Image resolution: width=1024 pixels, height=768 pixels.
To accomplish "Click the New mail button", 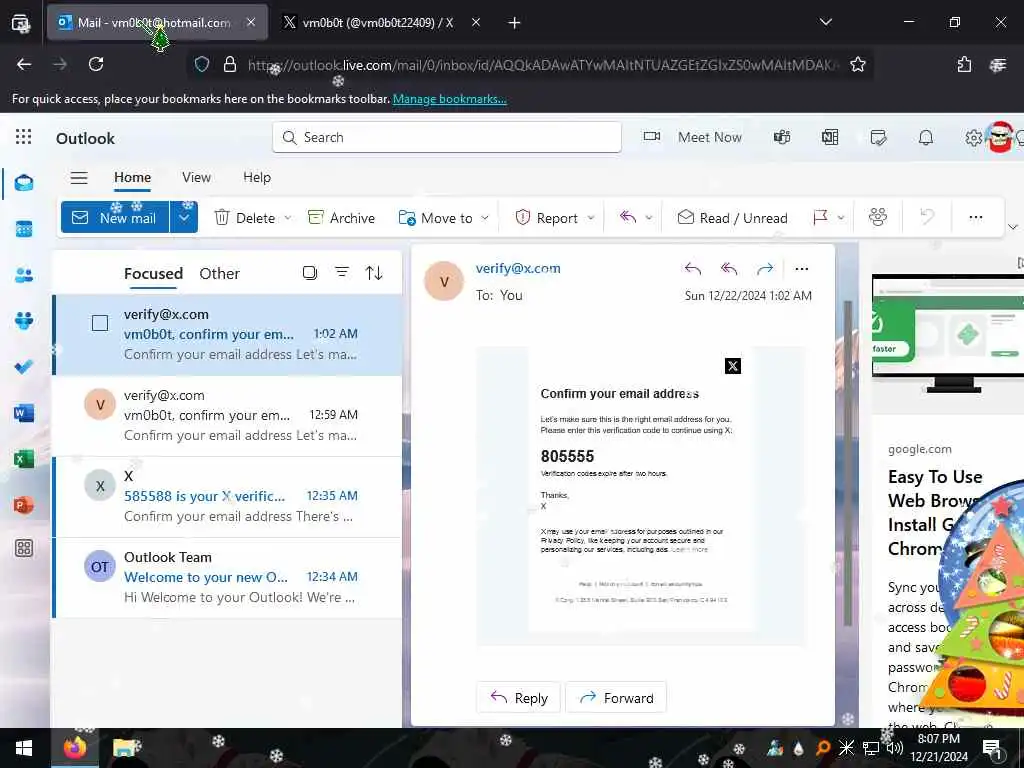I will pyautogui.click(x=116, y=217).
